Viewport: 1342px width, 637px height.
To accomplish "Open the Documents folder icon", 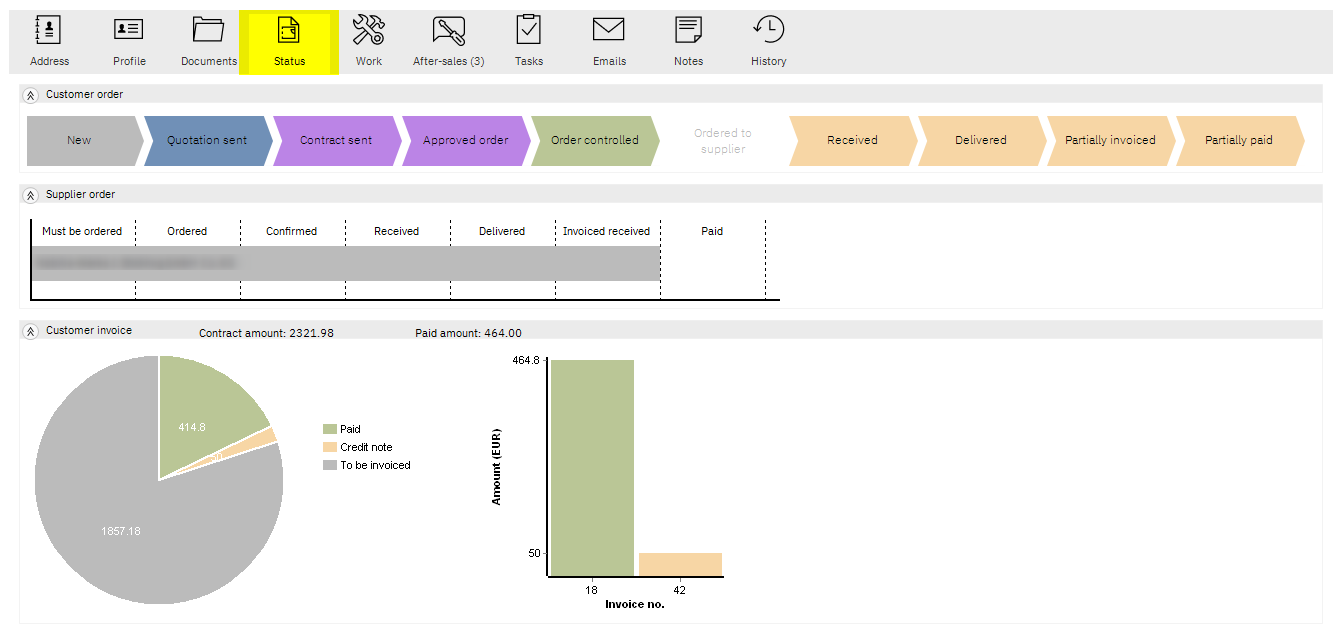I will coord(209,30).
